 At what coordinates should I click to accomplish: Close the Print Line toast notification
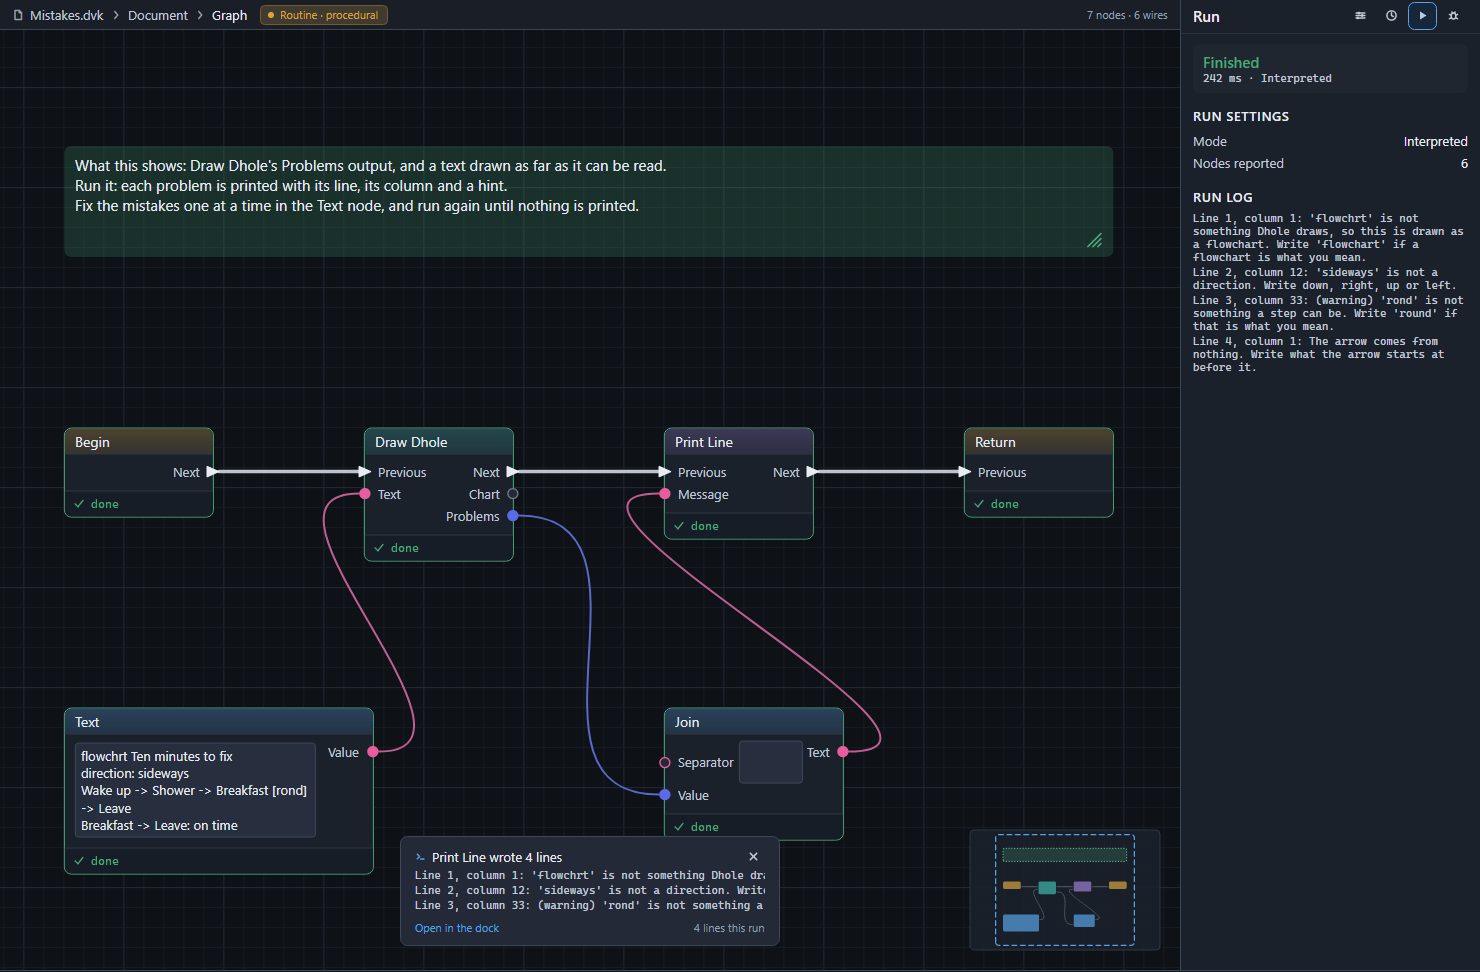(x=753, y=857)
